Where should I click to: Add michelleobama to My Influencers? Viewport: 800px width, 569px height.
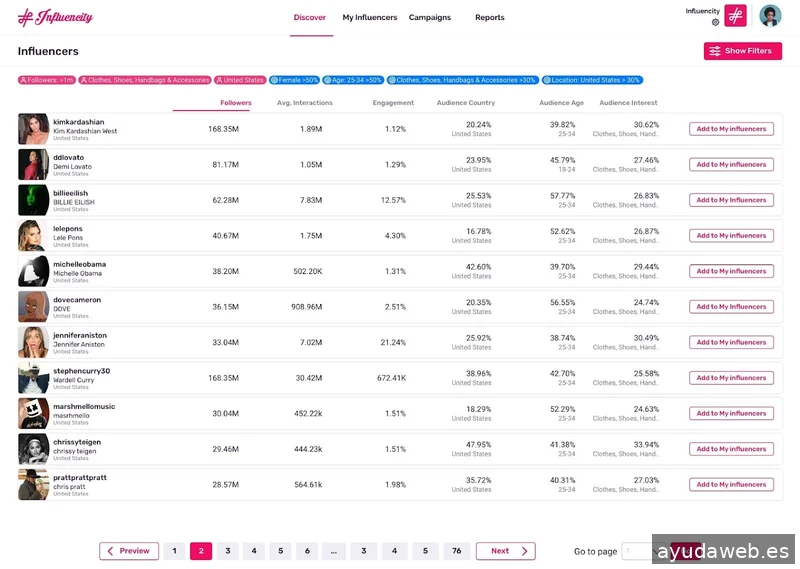[x=731, y=271]
